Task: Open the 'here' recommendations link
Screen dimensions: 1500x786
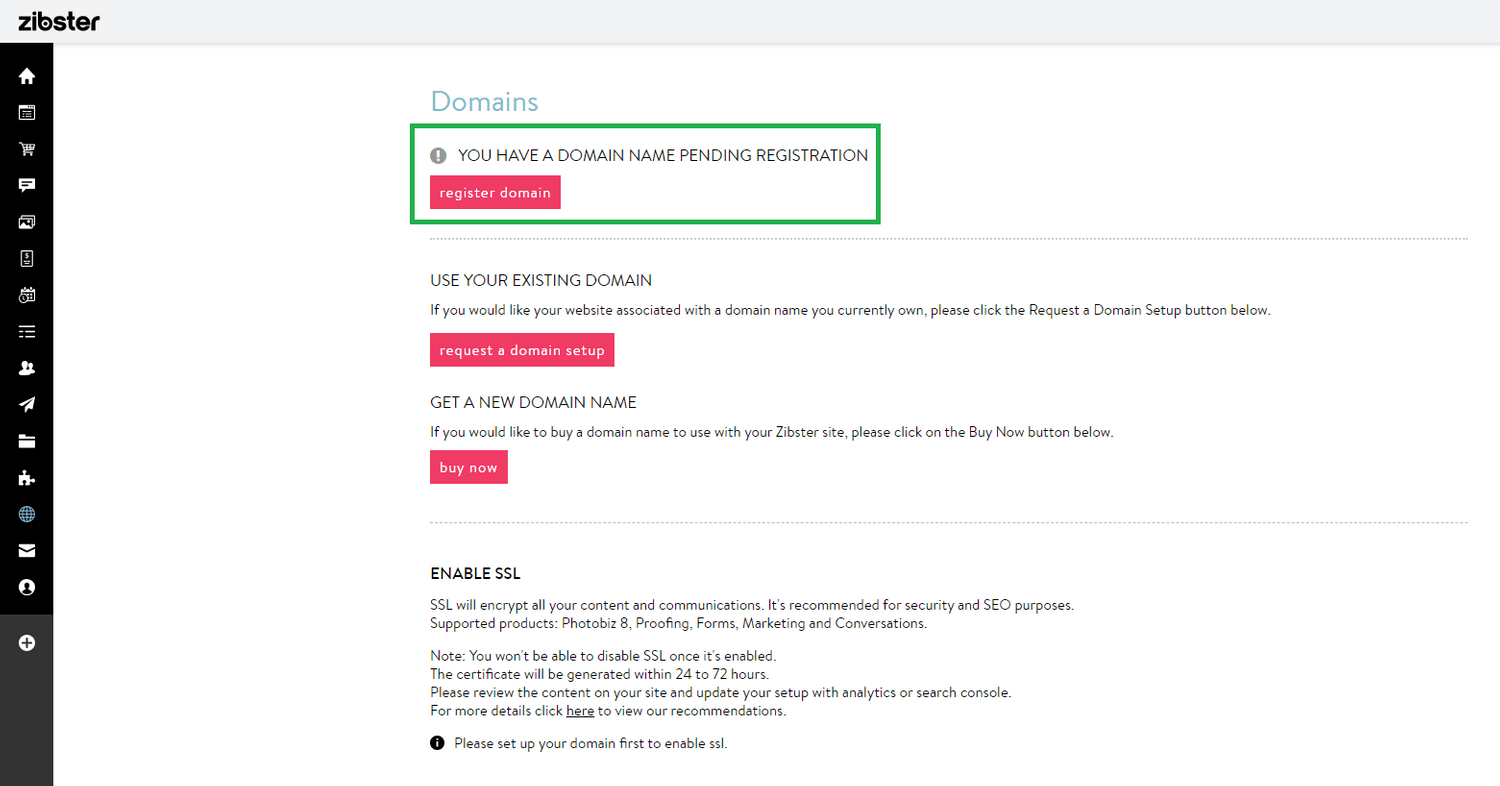Action: click(580, 710)
